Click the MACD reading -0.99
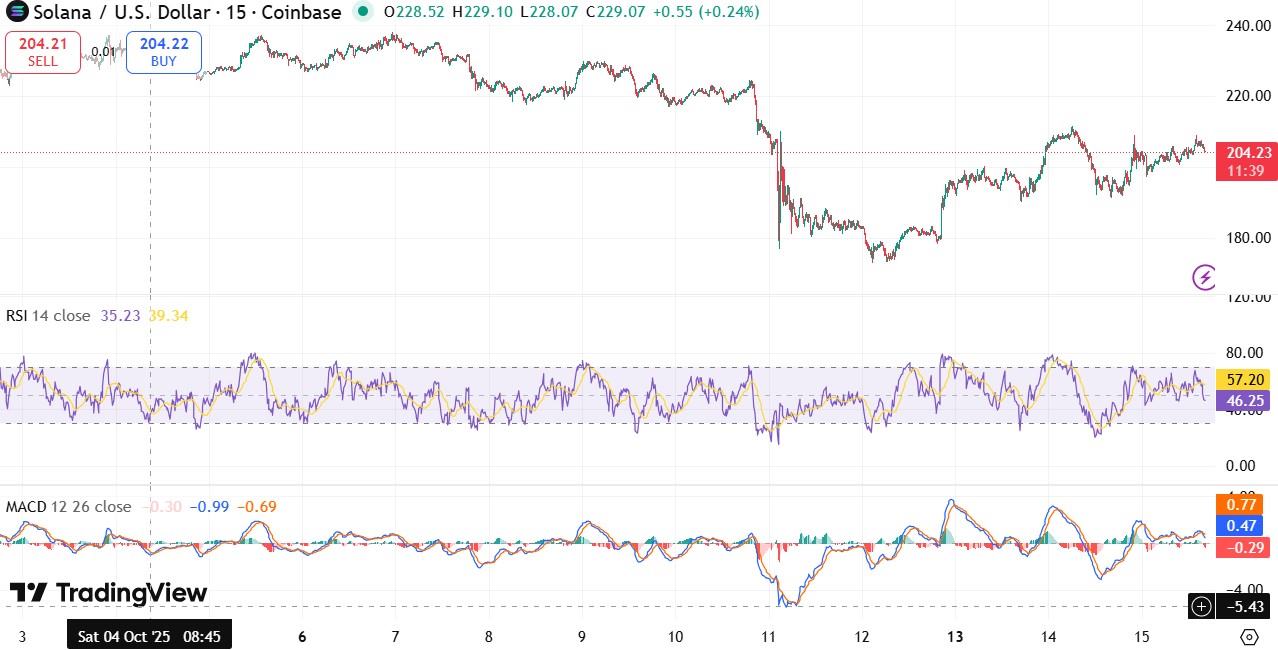This screenshot has width=1278, height=650. click(210, 507)
